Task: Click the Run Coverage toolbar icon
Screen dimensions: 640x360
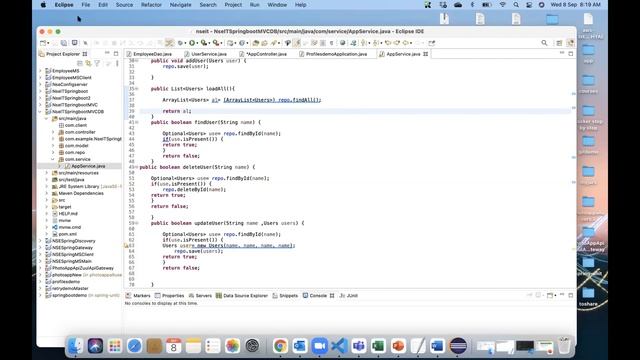Action: [x=204, y=43]
